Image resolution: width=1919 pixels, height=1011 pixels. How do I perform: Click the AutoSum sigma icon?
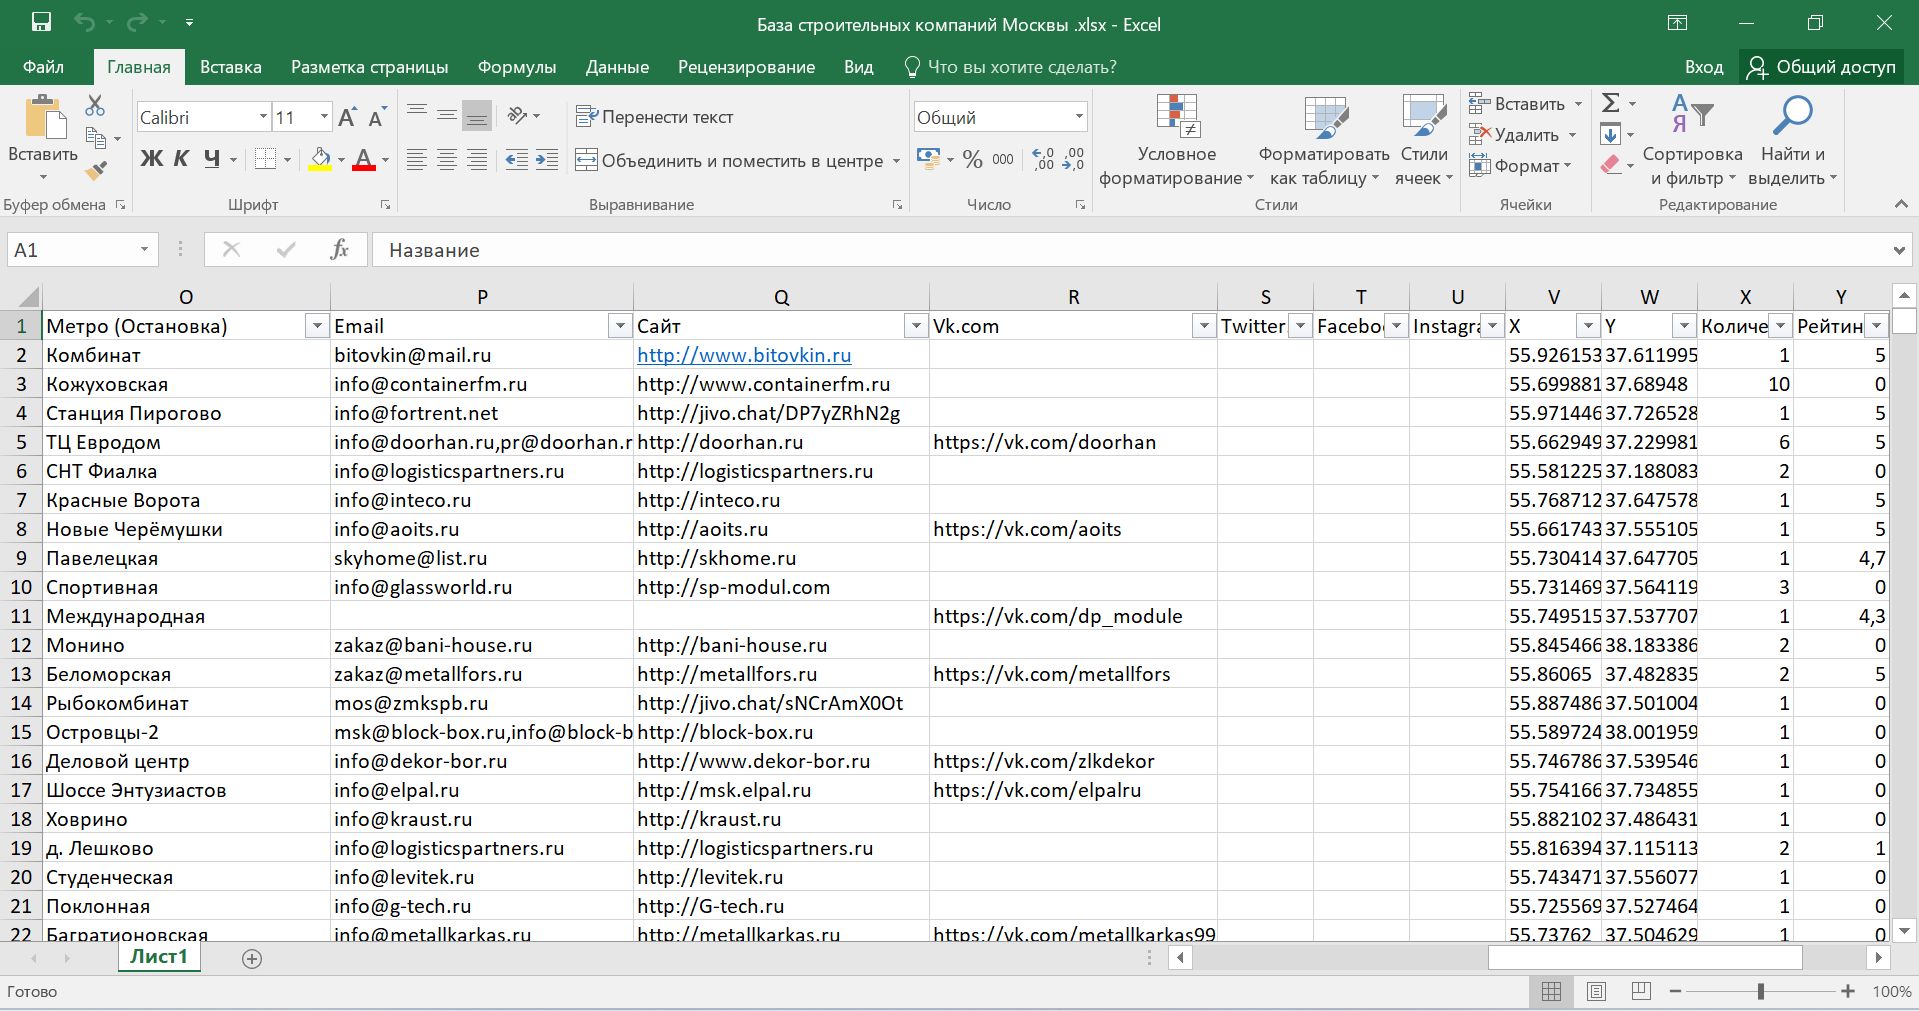(x=1610, y=103)
